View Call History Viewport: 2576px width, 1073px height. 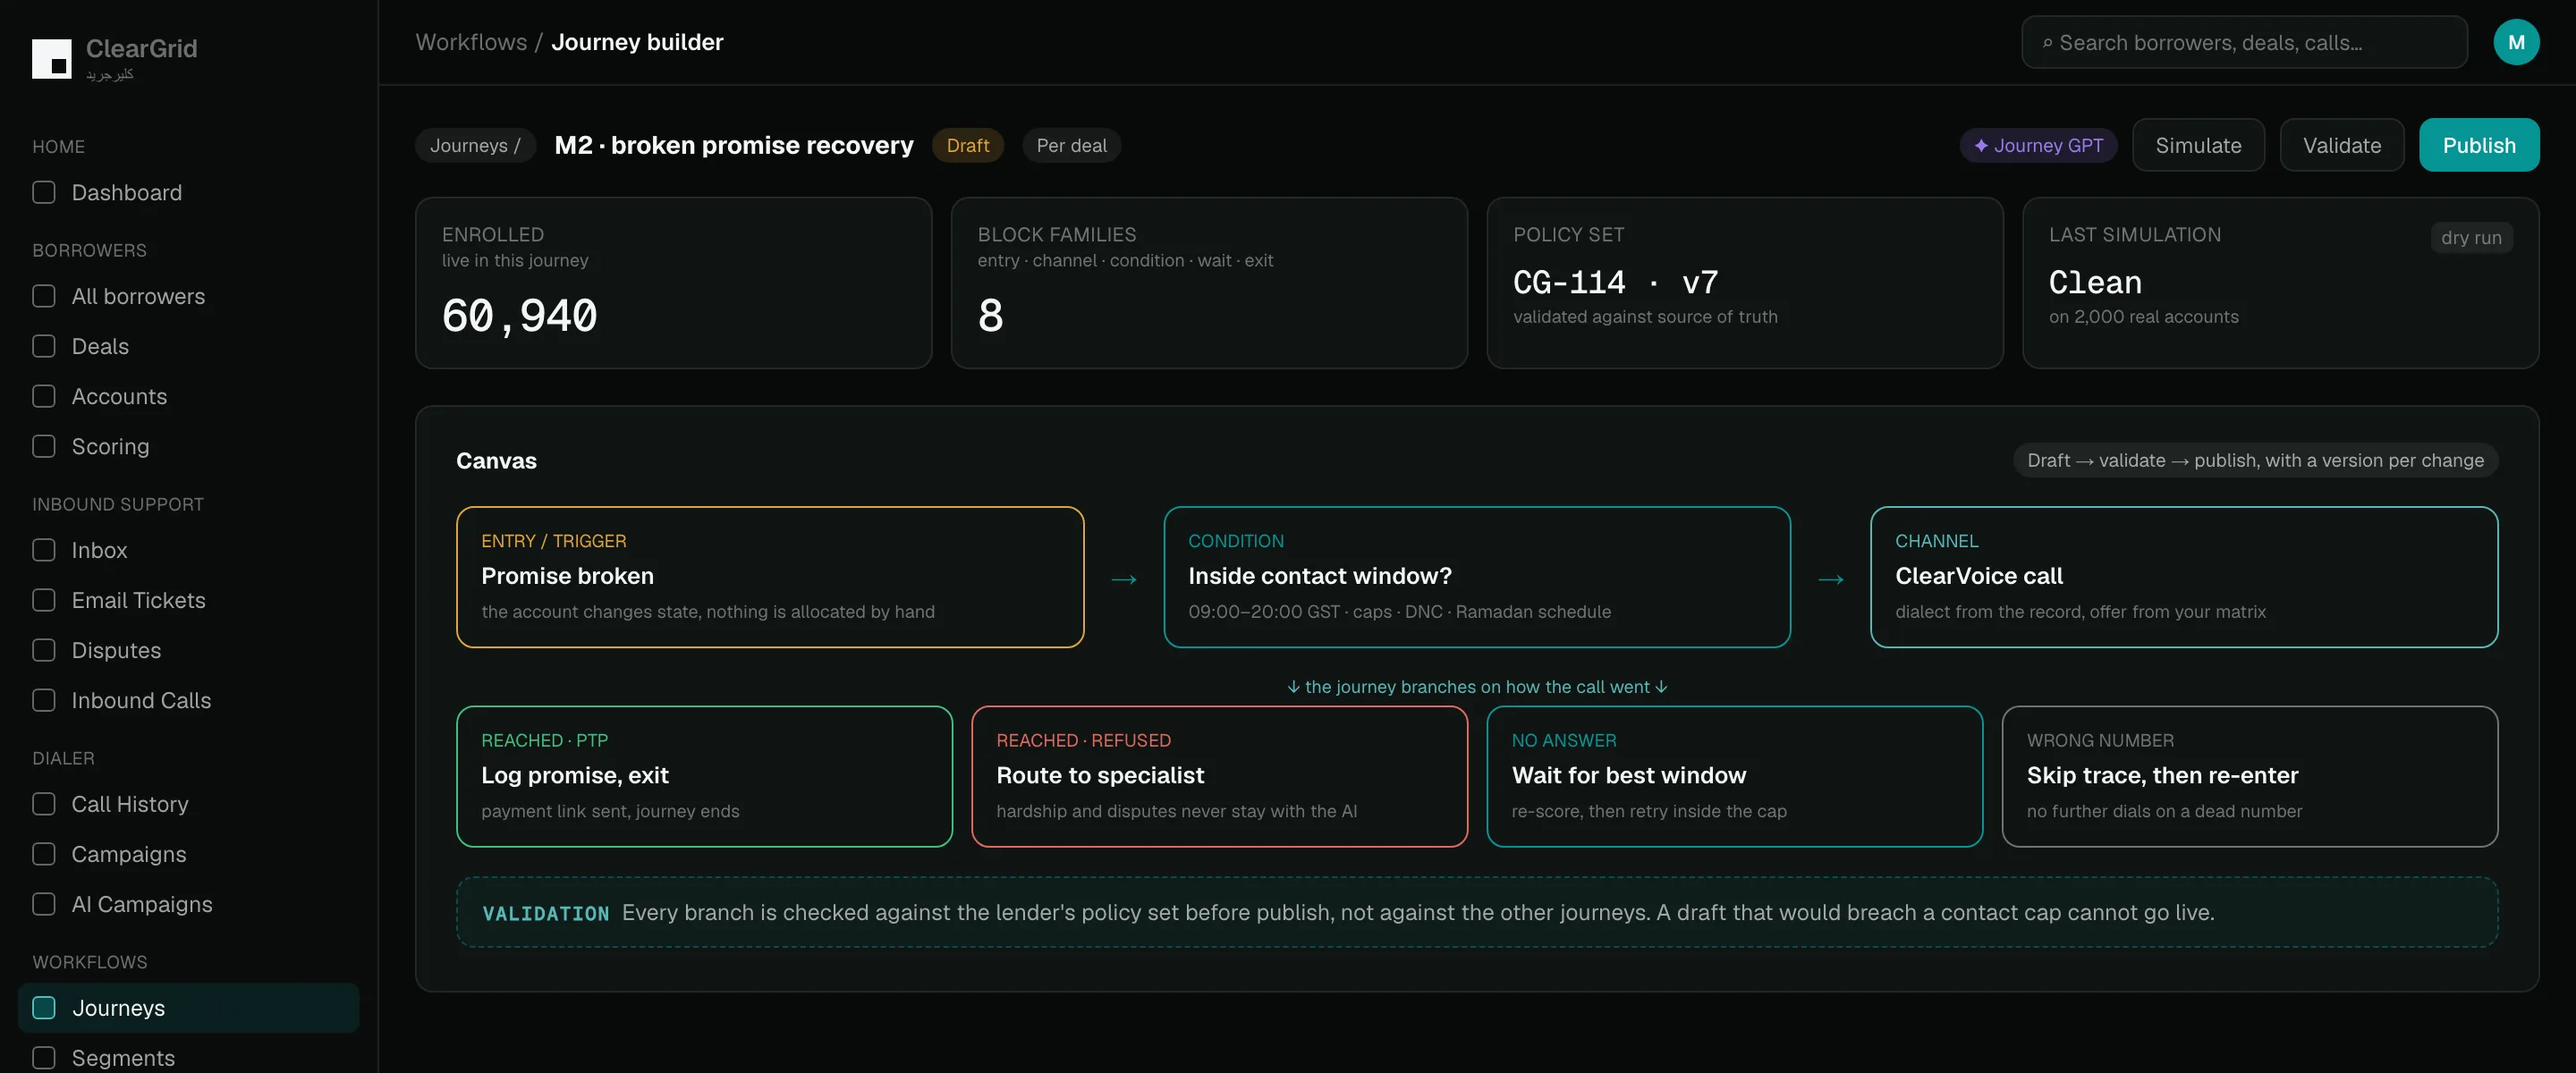(x=188, y=804)
